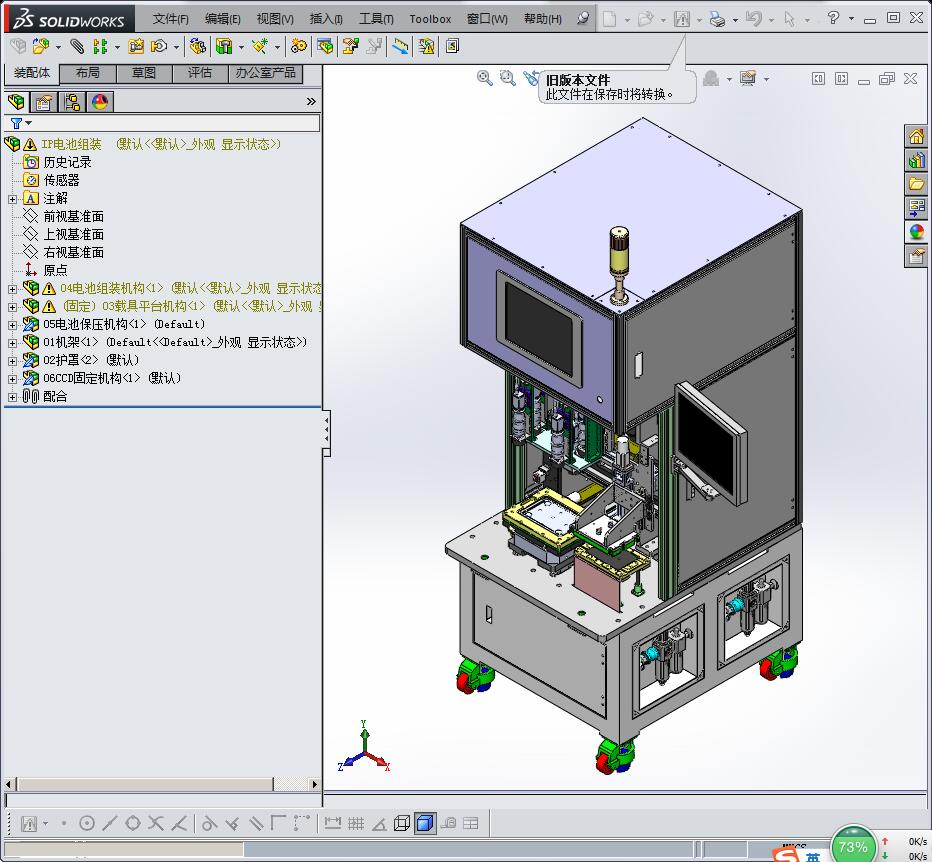Open the ConfigurationManager tab icon
Viewport: 932px width, 862px height.
coord(72,102)
